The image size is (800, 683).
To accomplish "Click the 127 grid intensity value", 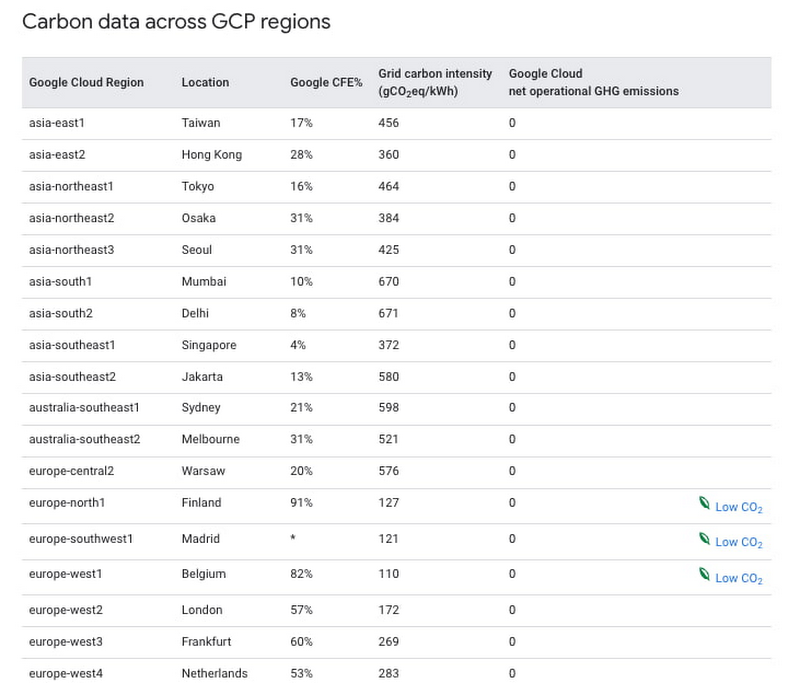I will tap(388, 503).
